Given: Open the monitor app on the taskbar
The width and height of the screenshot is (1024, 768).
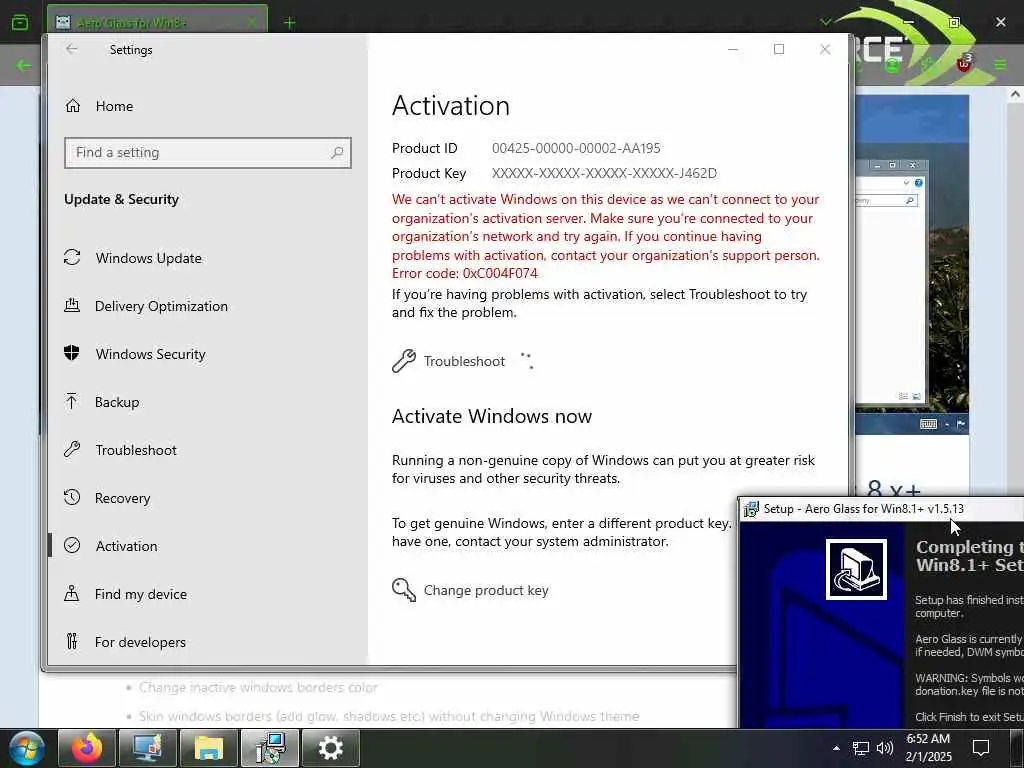Looking at the screenshot, I should [148, 748].
